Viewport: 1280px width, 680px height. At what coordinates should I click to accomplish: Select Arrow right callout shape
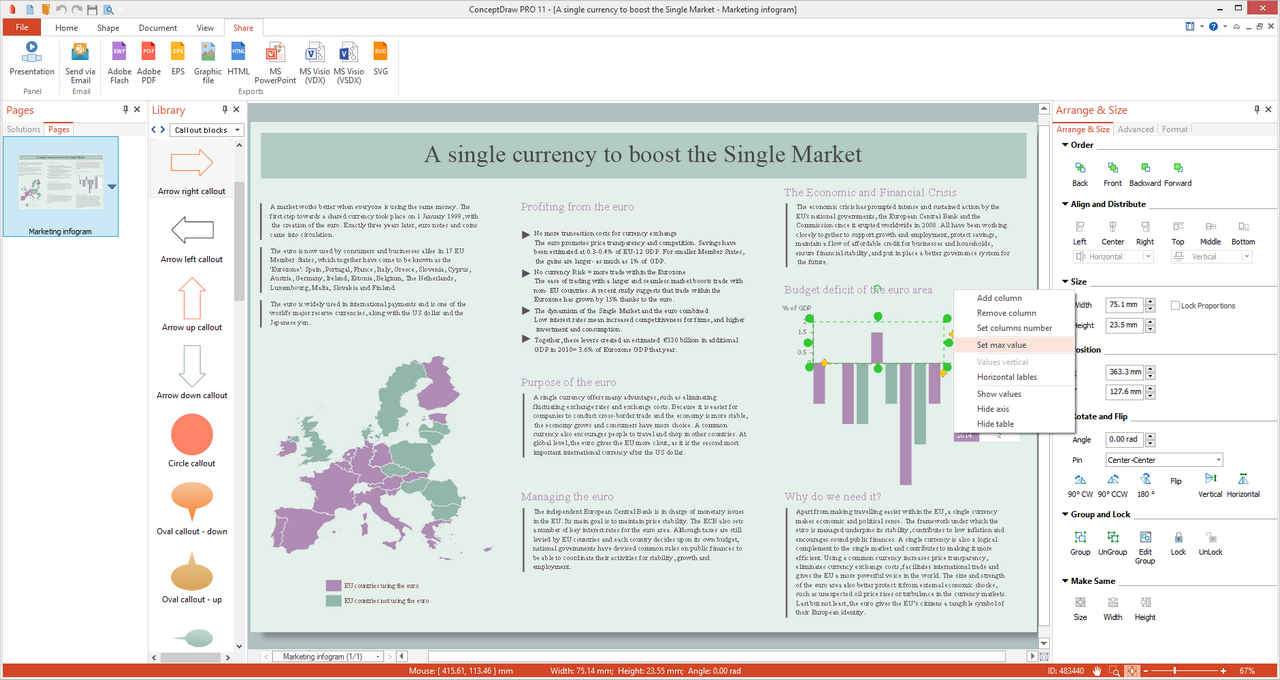(x=192, y=169)
